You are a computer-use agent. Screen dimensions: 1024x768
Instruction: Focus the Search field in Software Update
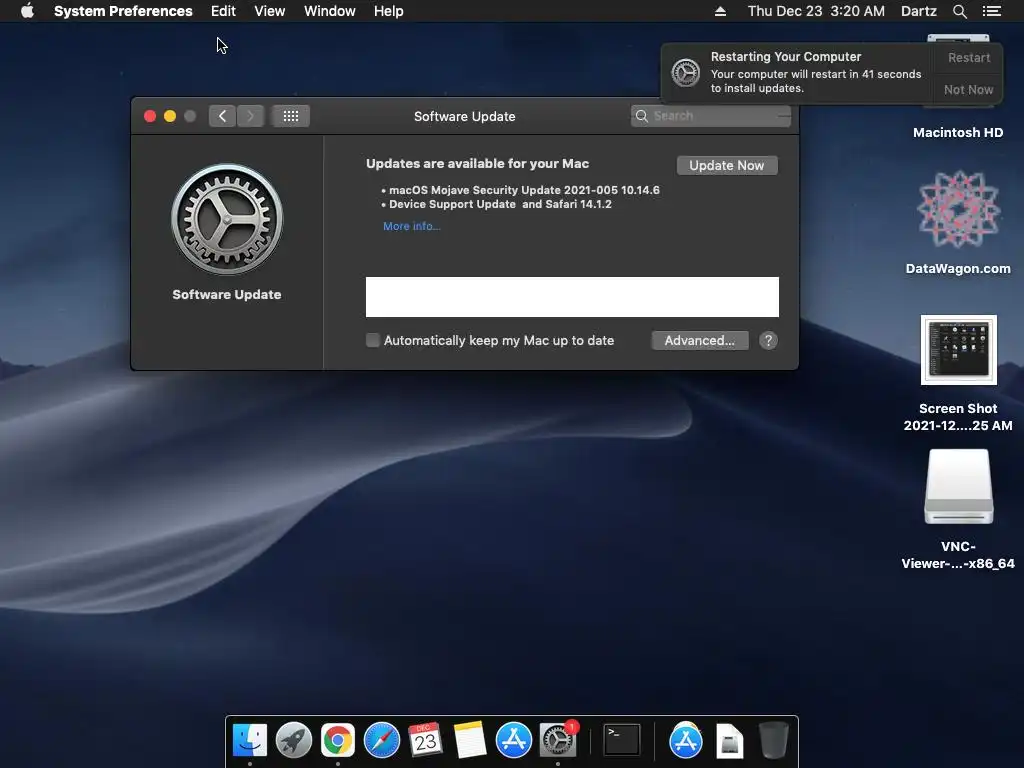pyautogui.click(x=711, y=116)
